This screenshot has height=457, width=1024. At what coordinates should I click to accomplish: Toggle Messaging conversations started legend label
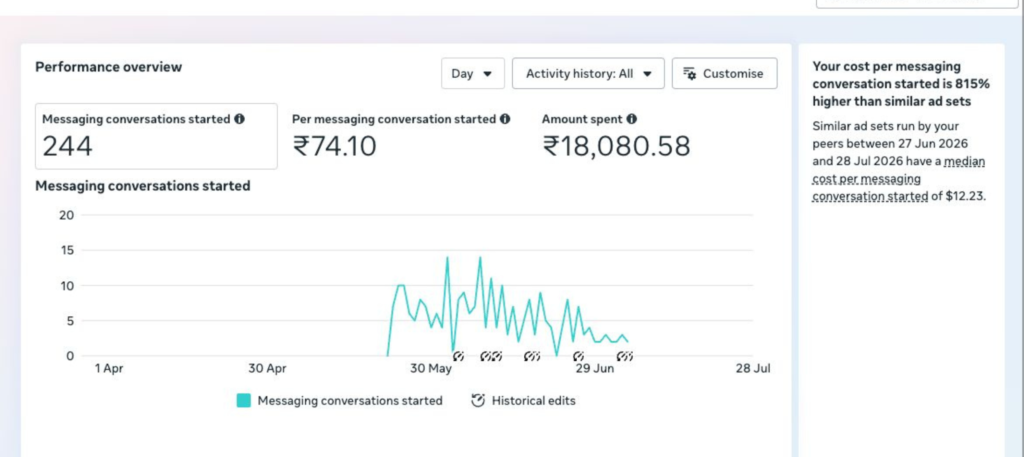point(350,400)
